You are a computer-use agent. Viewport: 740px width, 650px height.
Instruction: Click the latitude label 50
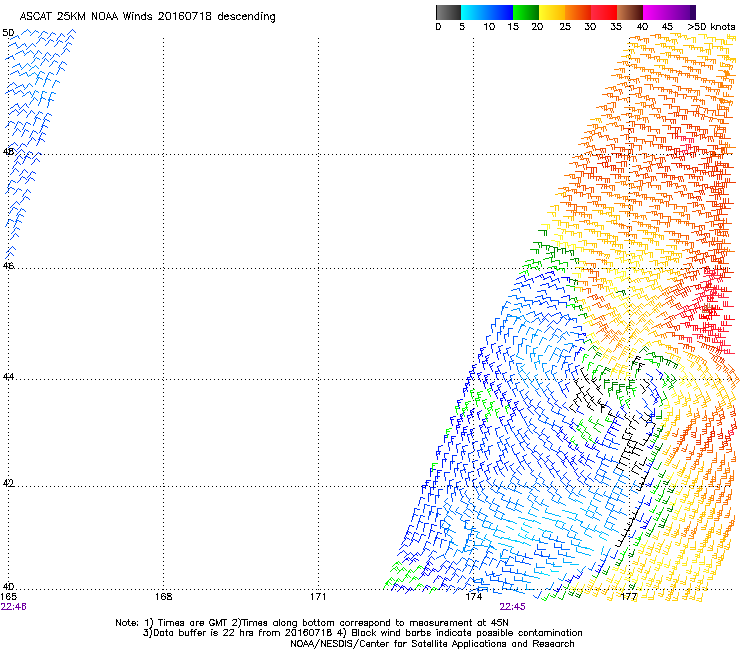(8, 33)
